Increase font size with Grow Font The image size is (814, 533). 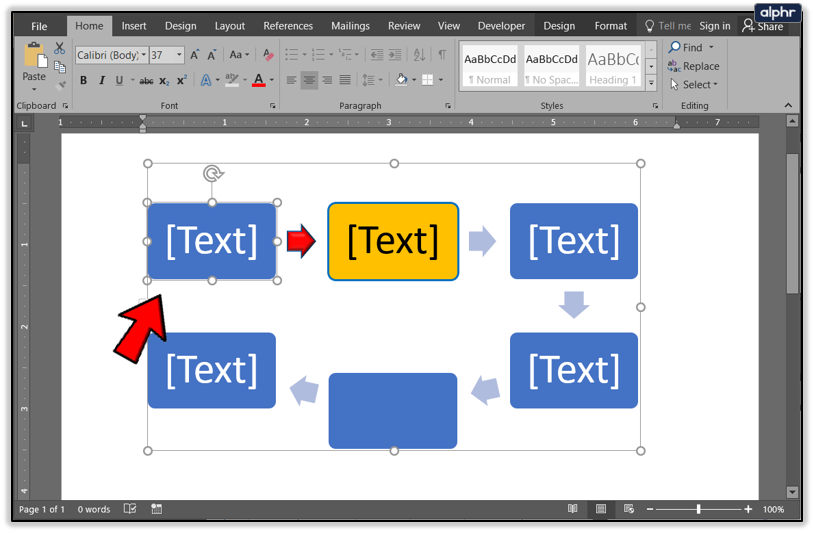(194, 55)
